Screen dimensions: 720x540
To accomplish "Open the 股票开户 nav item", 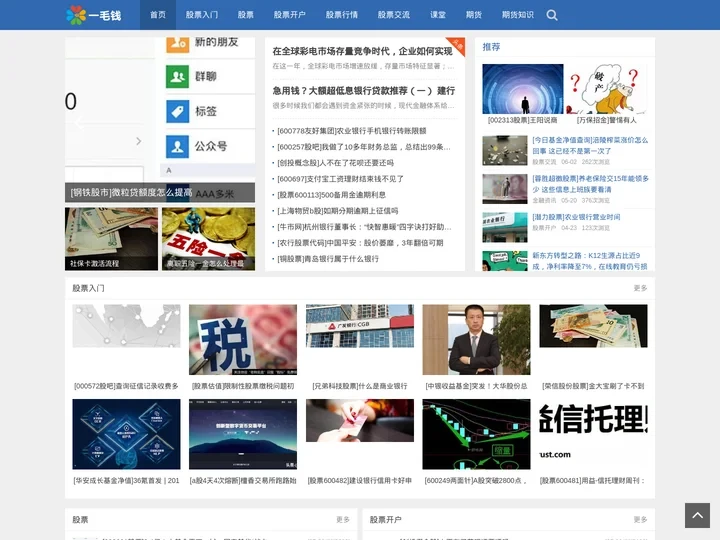I will click(289, 15).
